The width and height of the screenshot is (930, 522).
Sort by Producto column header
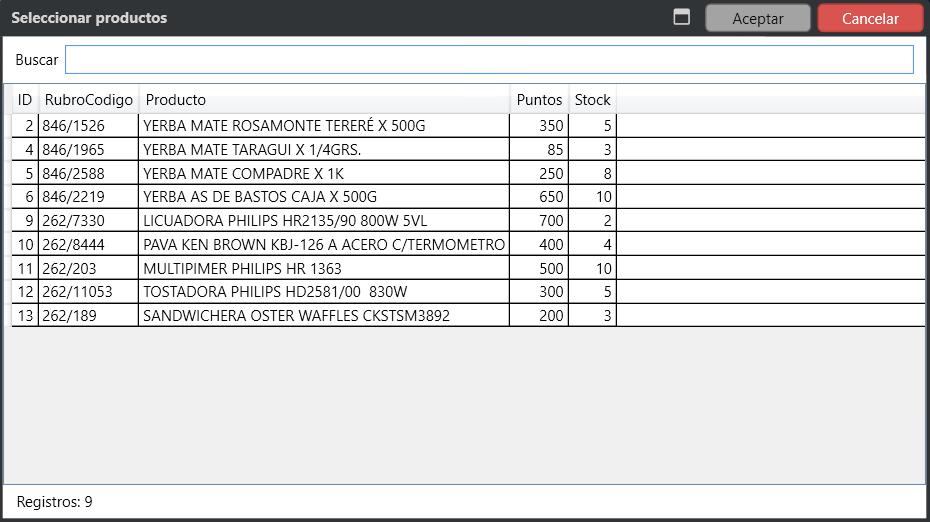click(x=323, y=100)
